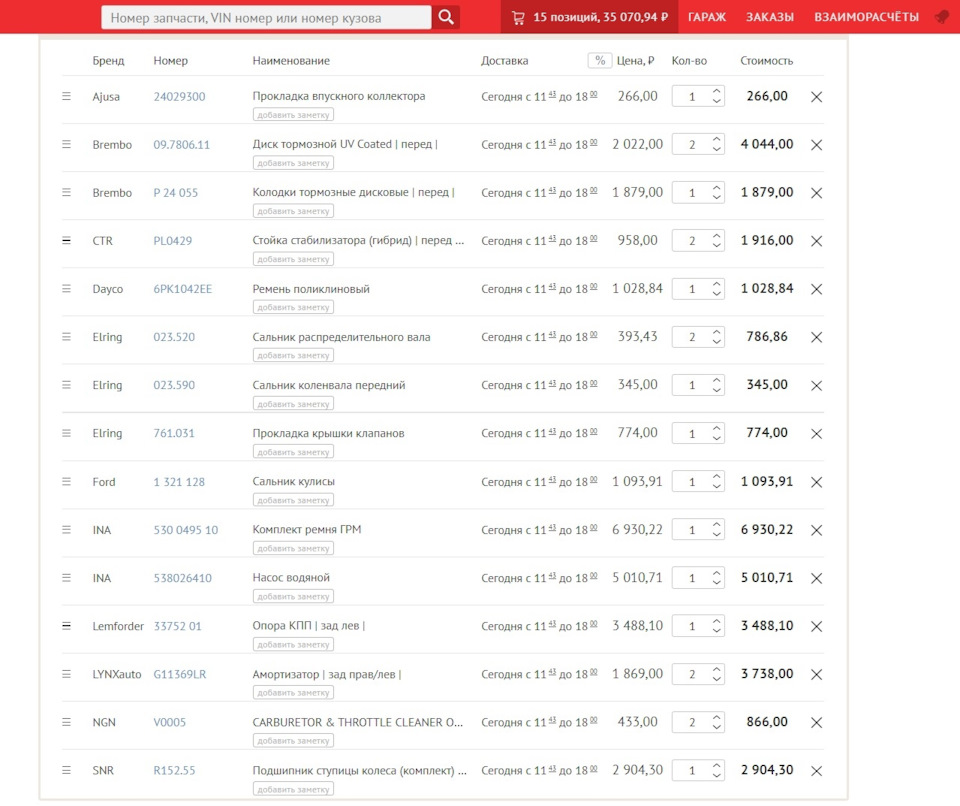Click the megaphone notification icon

[941, 17]
